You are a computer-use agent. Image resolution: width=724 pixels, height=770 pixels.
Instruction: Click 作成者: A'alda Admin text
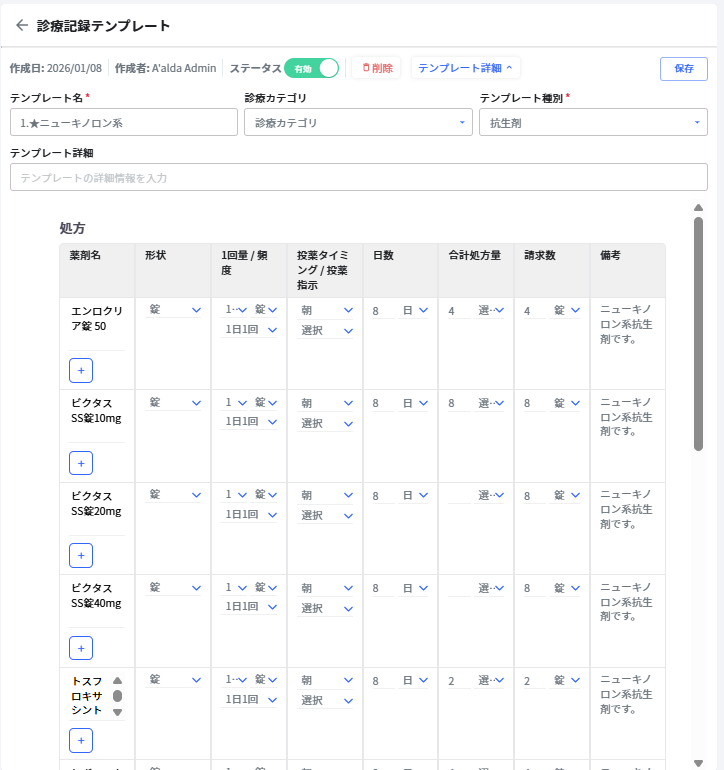[x=166, y=68]
